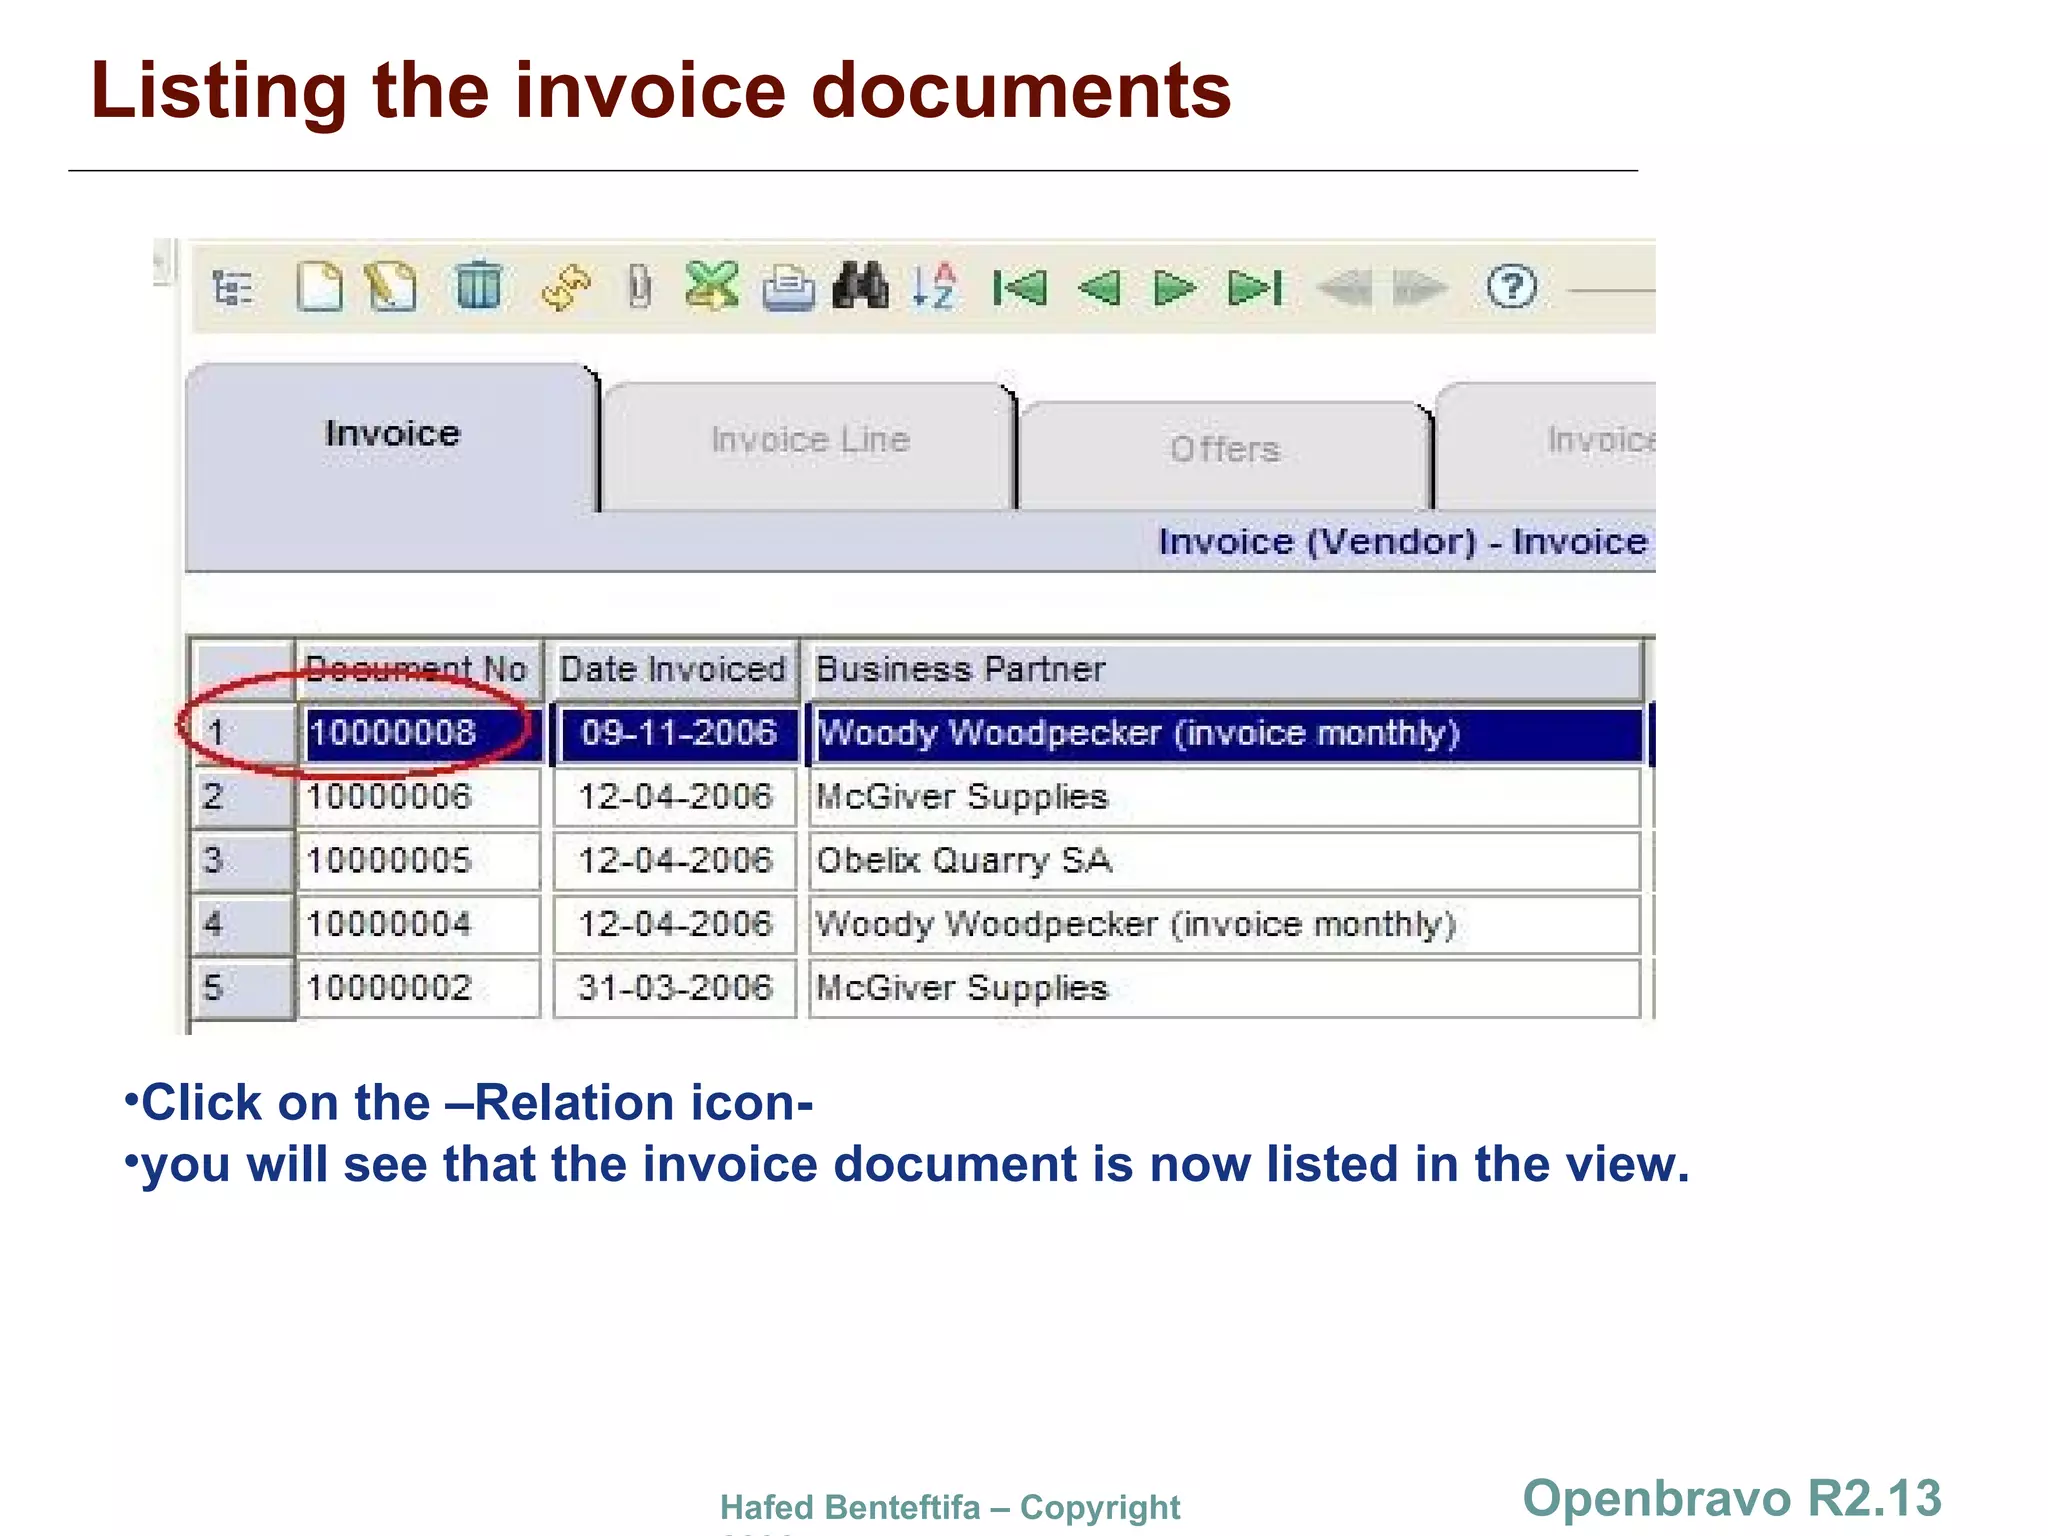
Task: Select document number 10000006
Action: point(390,797)
